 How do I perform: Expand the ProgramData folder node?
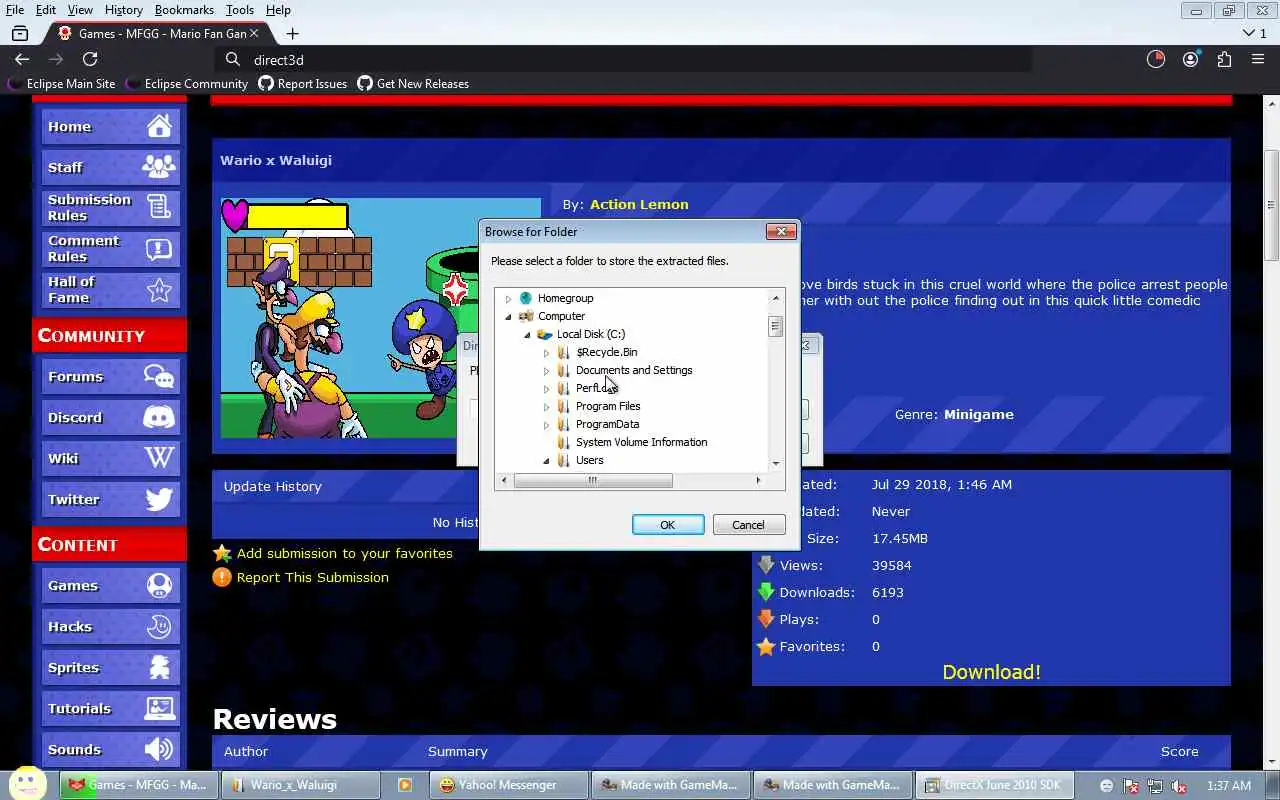tap(546, 424)
